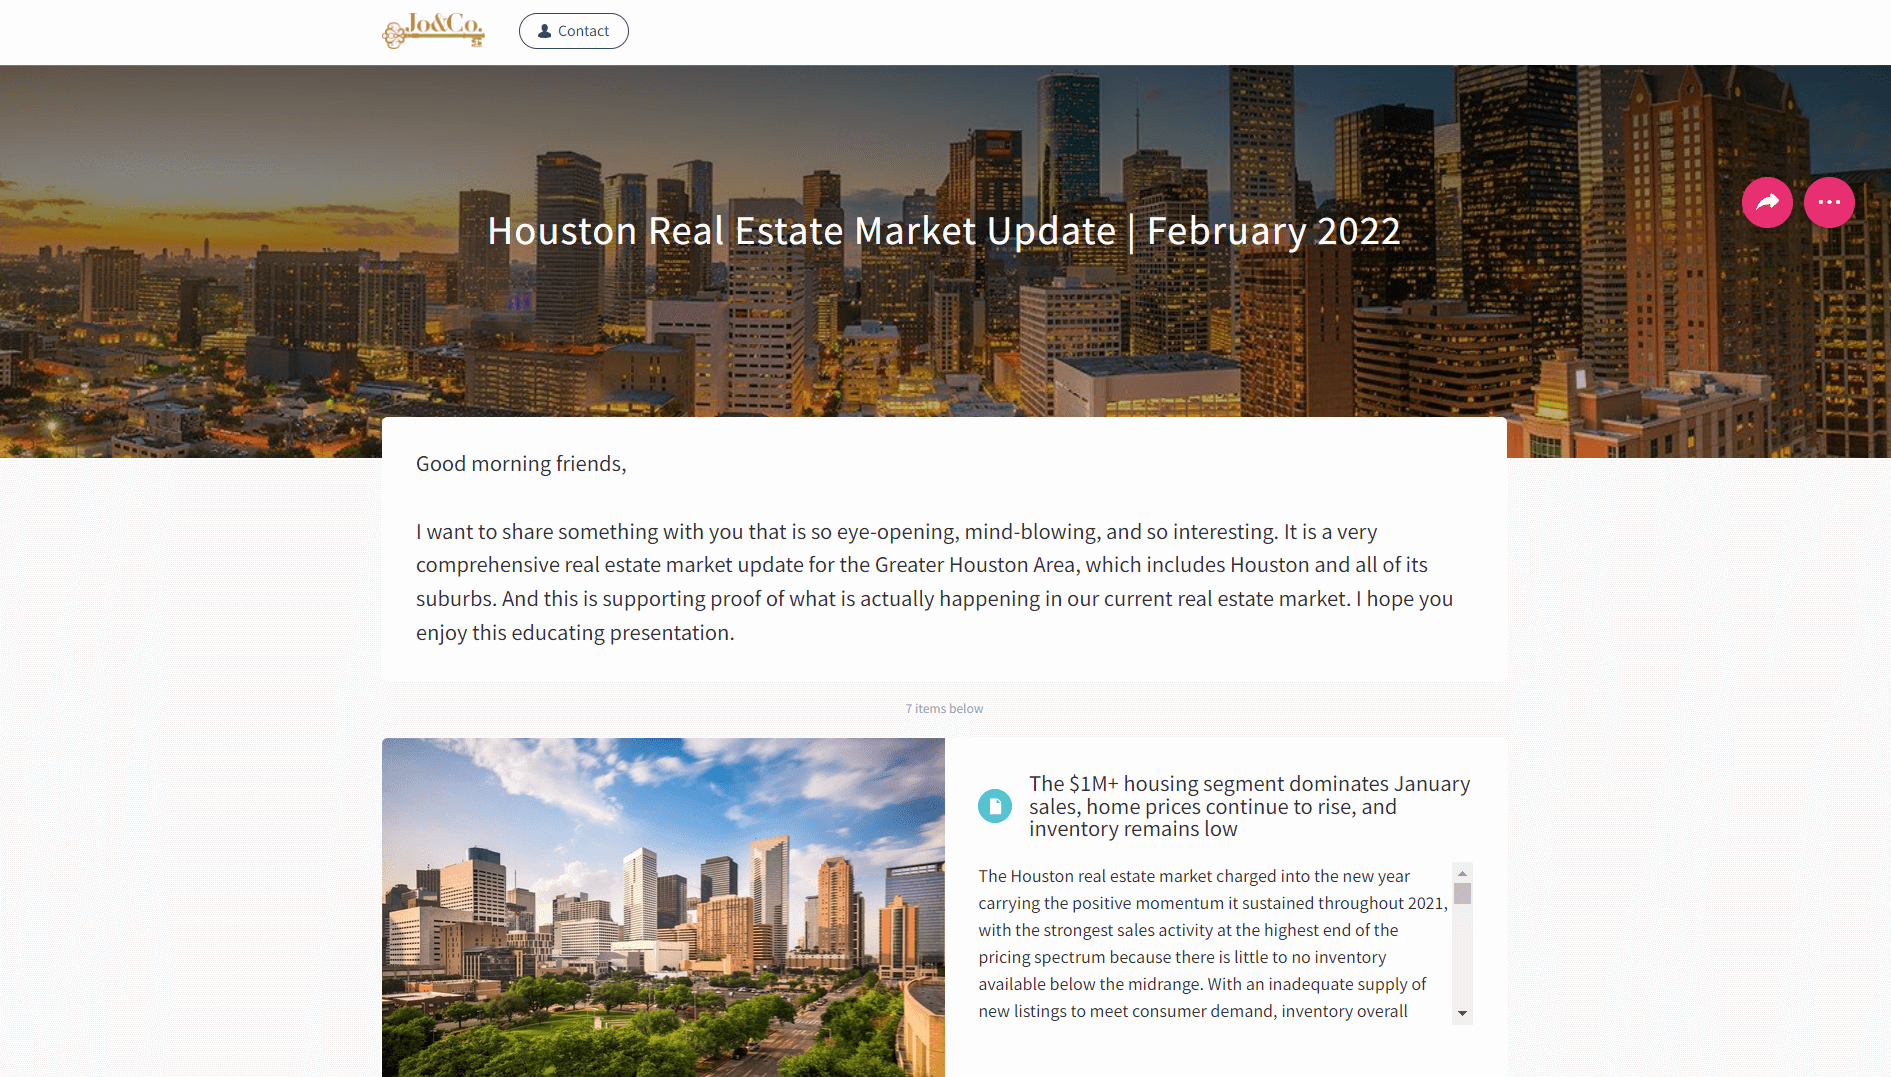Open the daytime Houston skyline thumbnail

[x=663, y=907]
